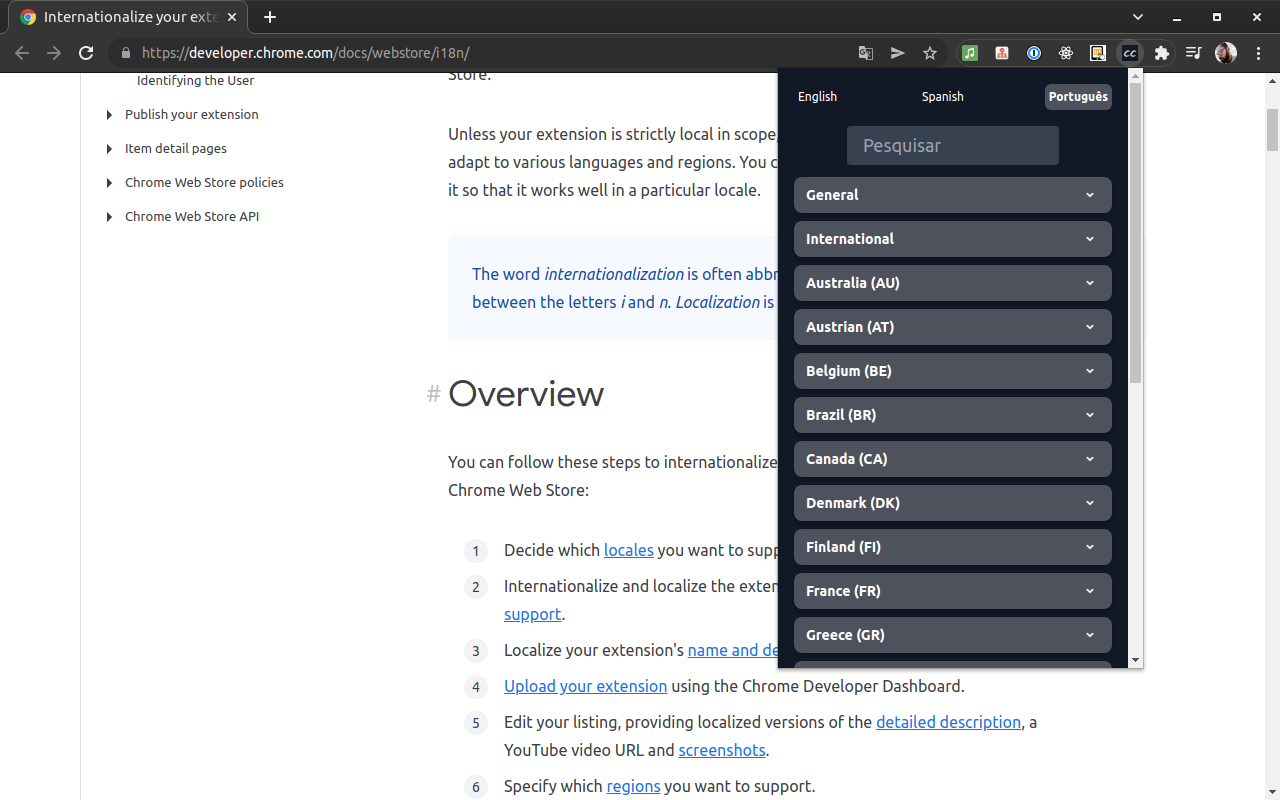Click the Google Translate icon in address bar
Viewport: 1280px width, 800px height.
[x=866, y=53]
